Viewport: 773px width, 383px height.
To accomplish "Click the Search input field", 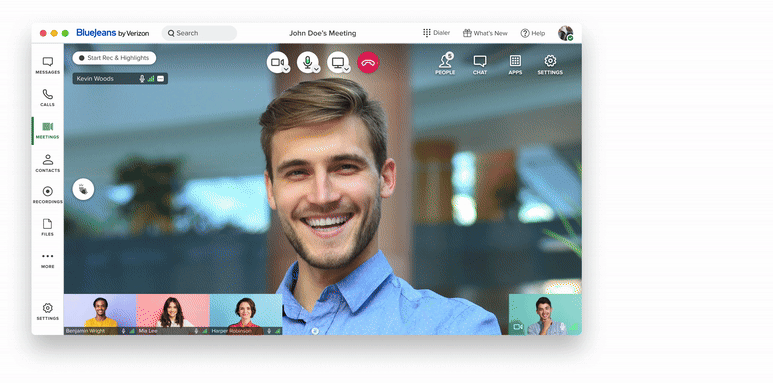I will [199, 33].
